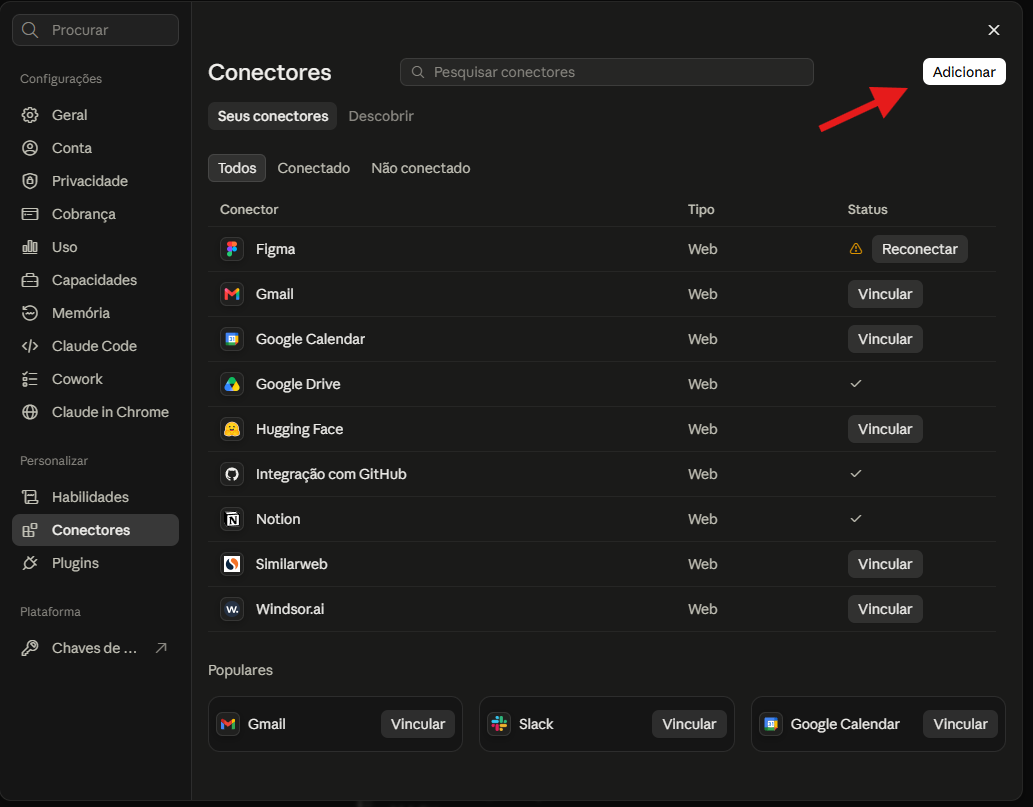
Task: Click the Claude Code brackets icon
Action: [x=30, y=346]
